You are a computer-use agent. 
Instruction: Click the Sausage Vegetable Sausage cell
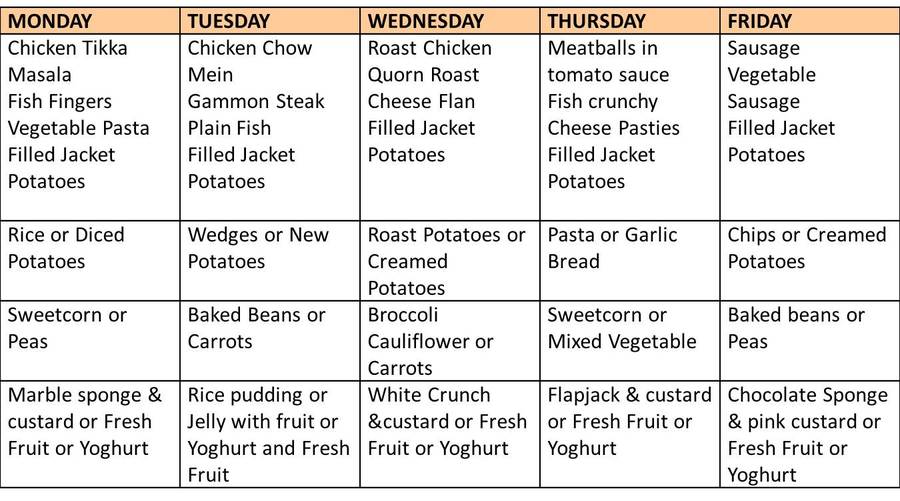[x=810, y=127]
